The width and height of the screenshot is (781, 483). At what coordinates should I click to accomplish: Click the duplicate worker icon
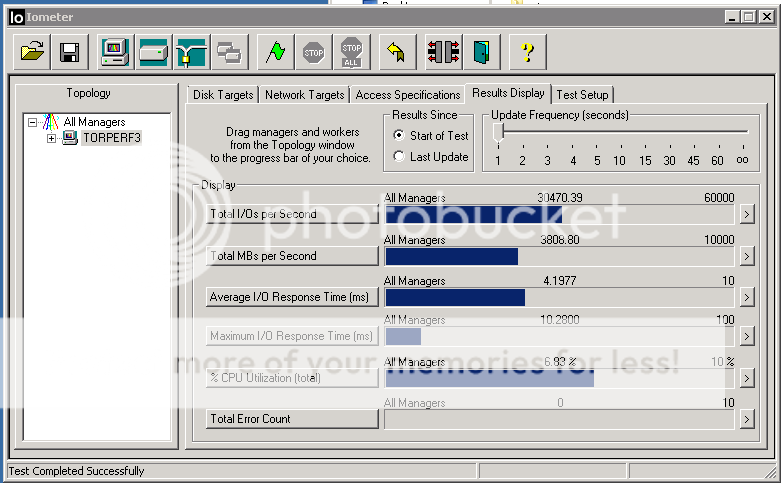[229, 52]
